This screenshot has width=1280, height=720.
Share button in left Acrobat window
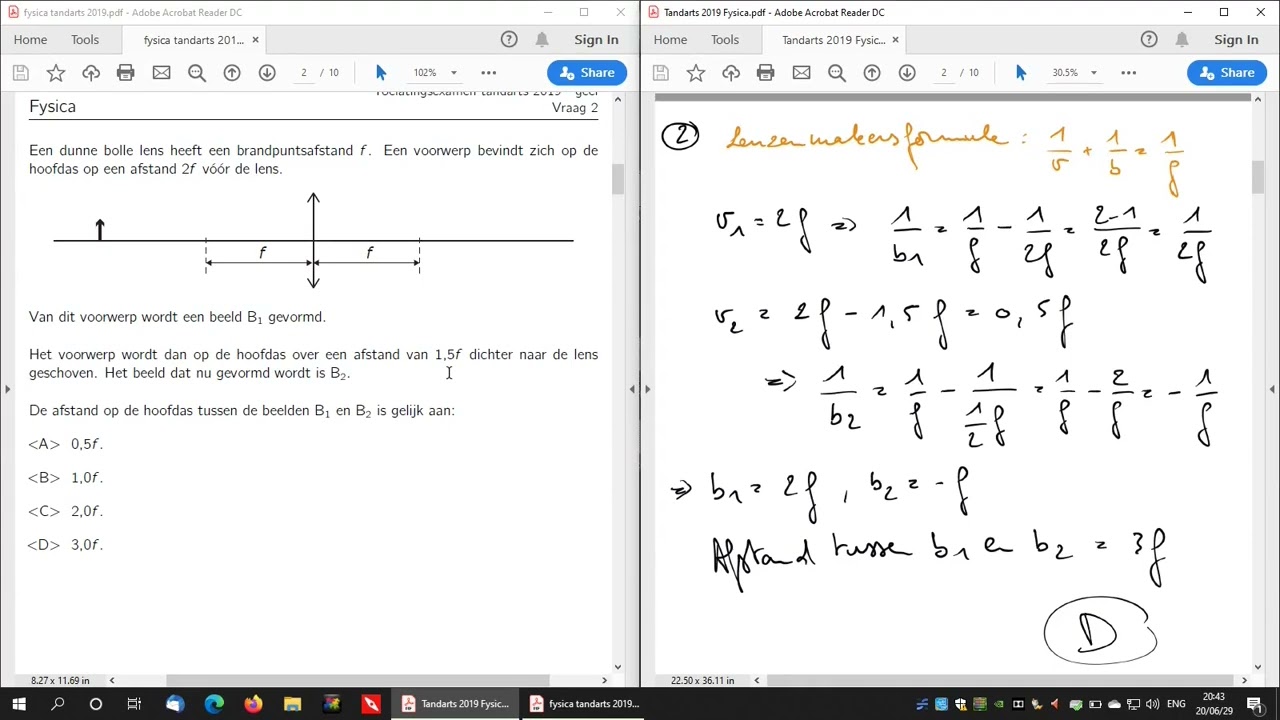587,73
